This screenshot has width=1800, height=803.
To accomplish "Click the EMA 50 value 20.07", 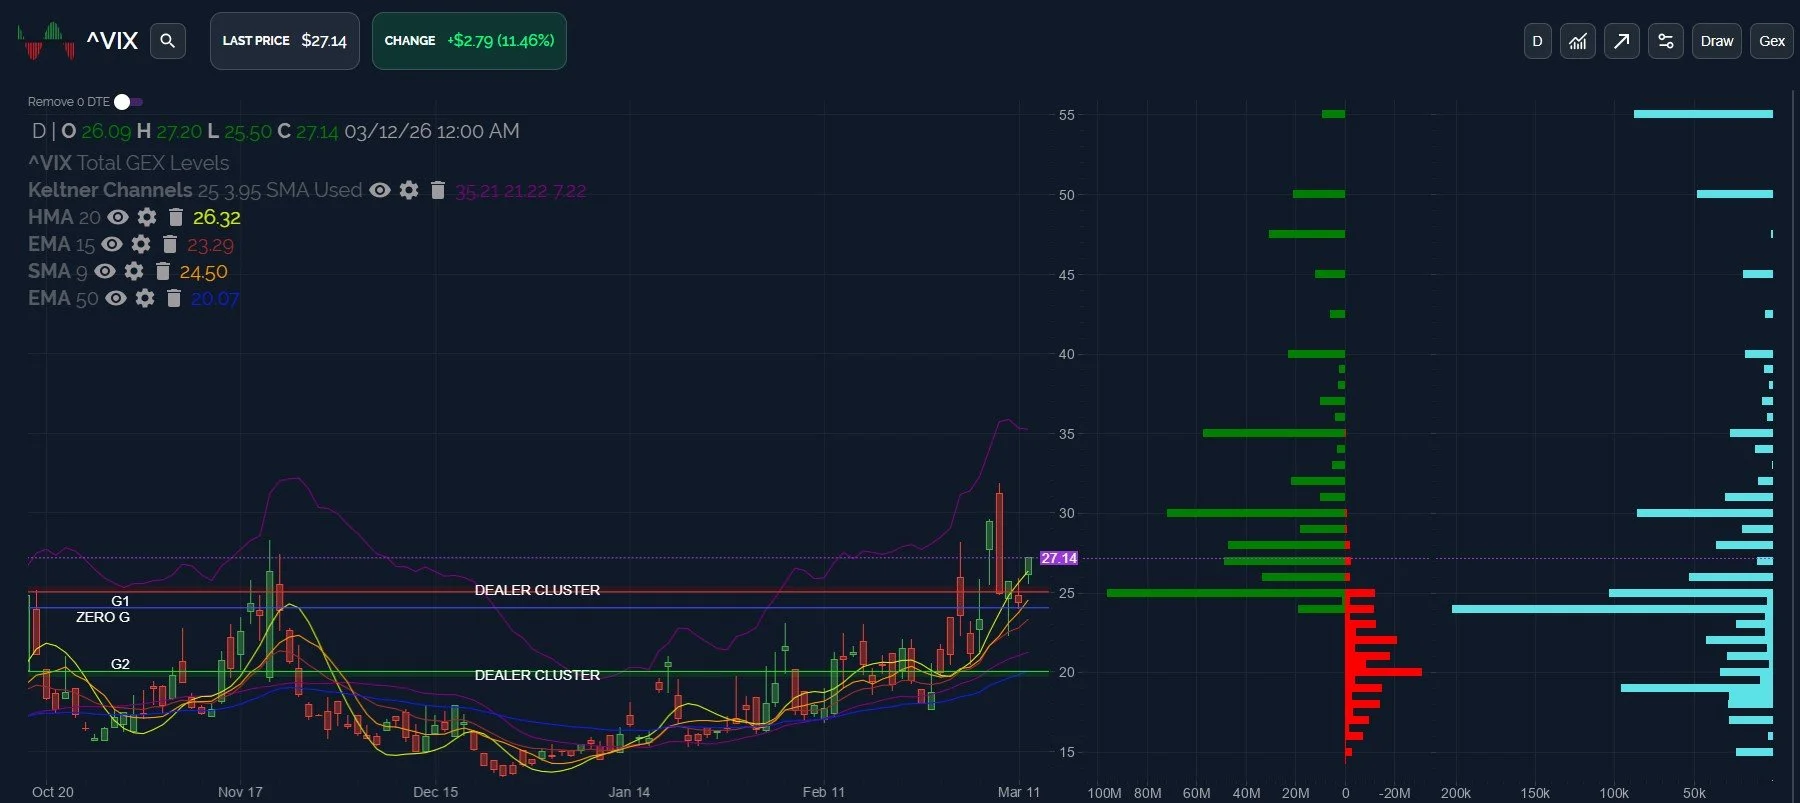I will pyautogui.click(x=215, y=299).
